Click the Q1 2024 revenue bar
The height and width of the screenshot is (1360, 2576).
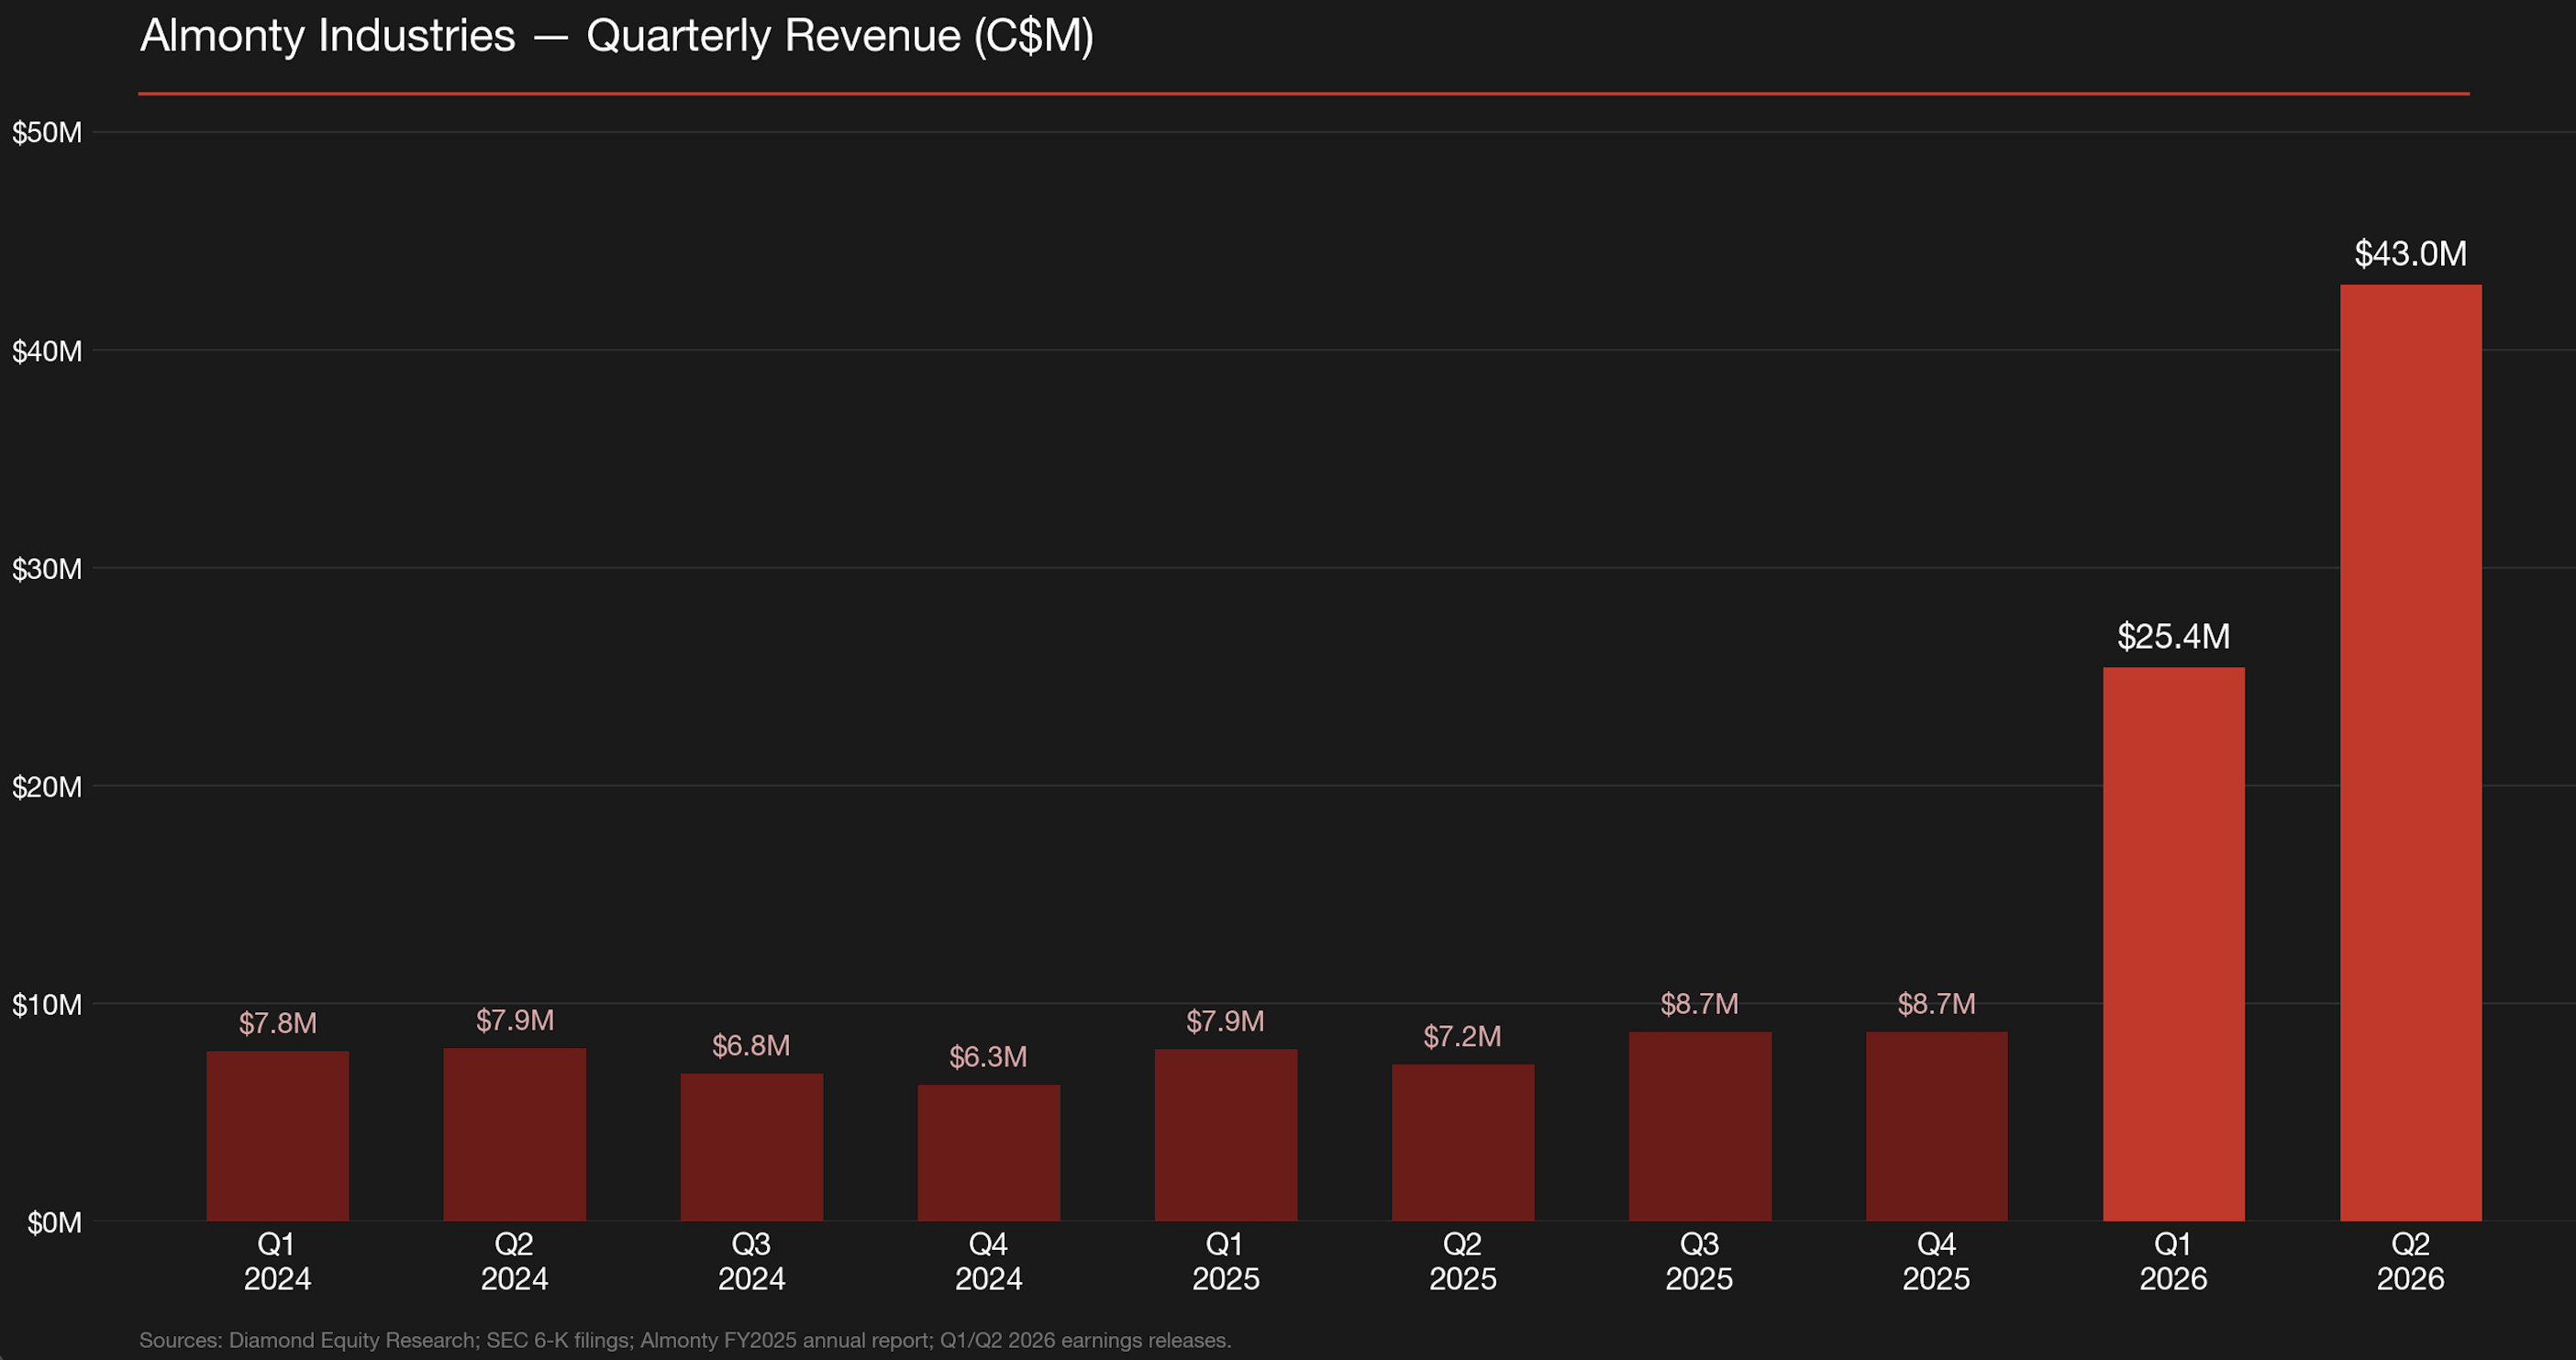tap(278, 1136)
